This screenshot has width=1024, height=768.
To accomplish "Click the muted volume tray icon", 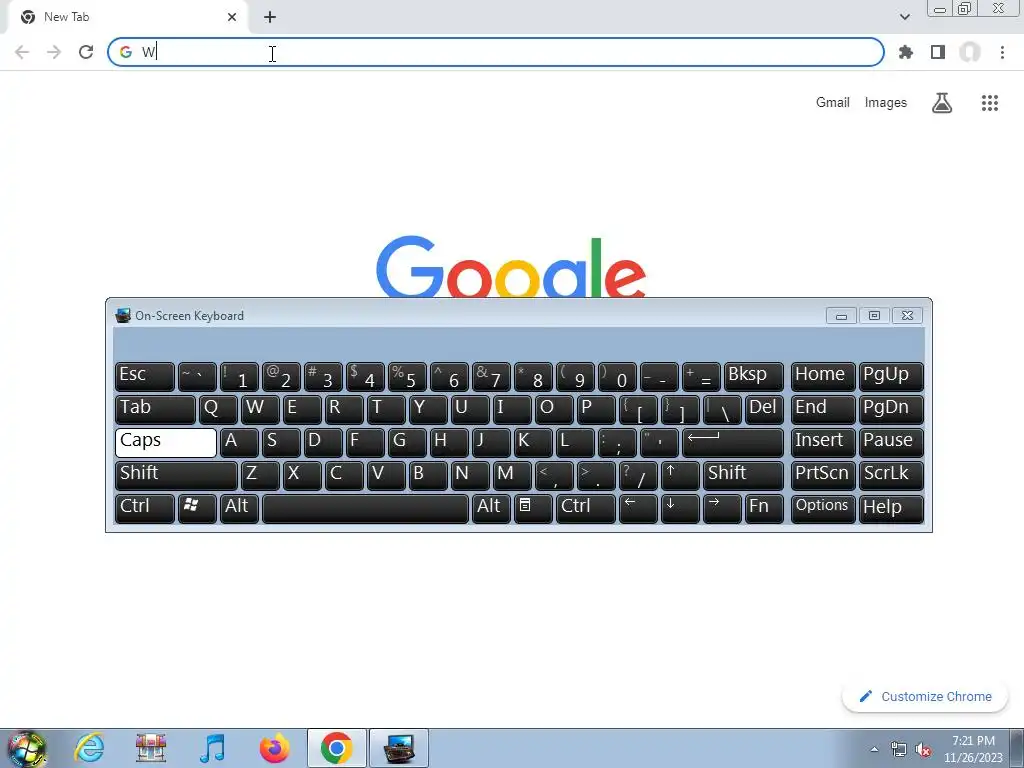I will pos(923,750).
